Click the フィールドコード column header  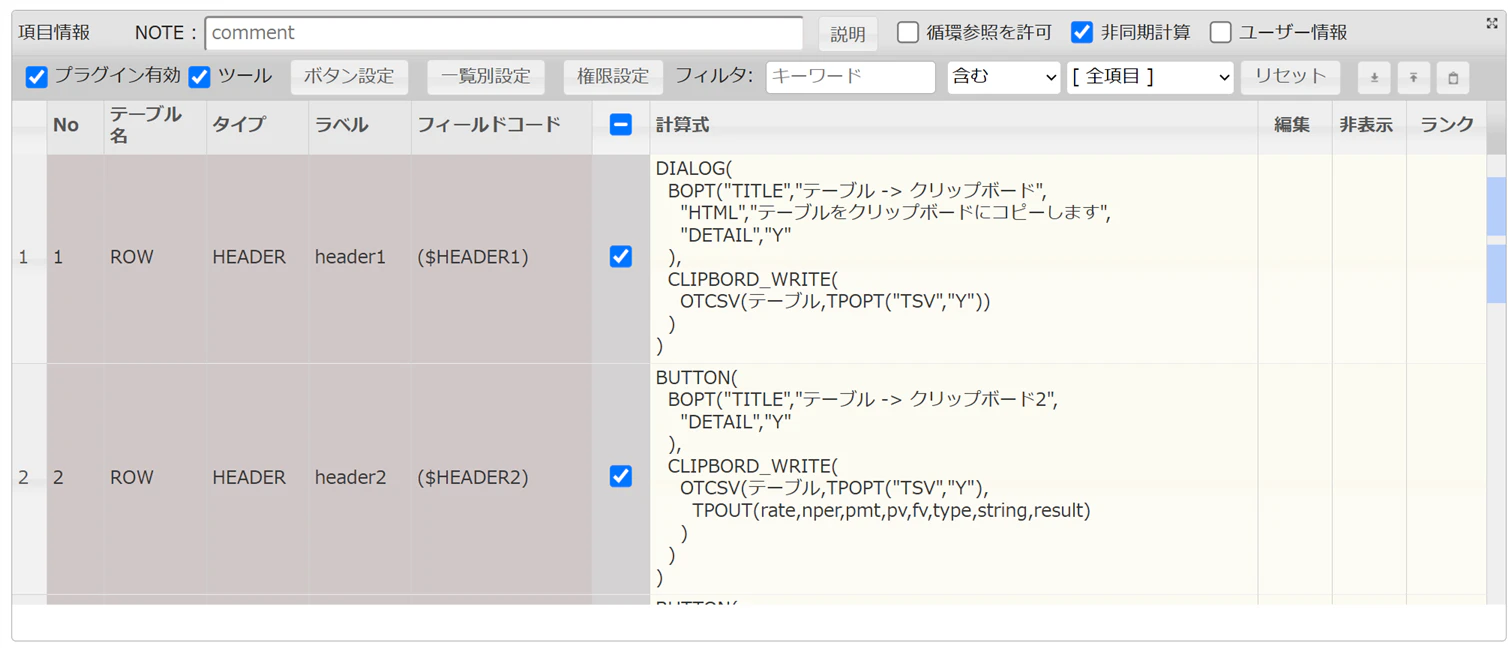click(x=501, y=125)
